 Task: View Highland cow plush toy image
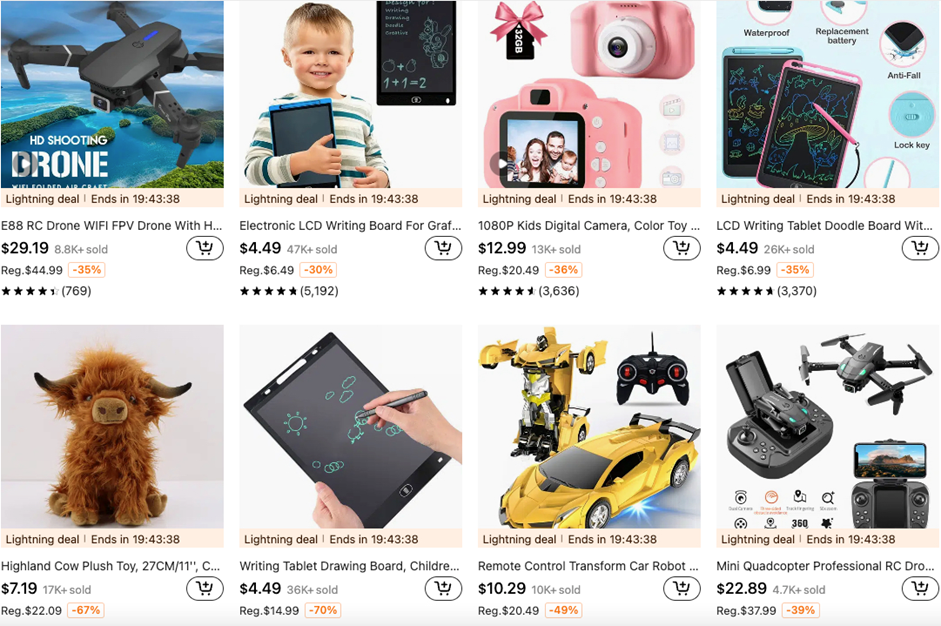click(x=112, y=427)
